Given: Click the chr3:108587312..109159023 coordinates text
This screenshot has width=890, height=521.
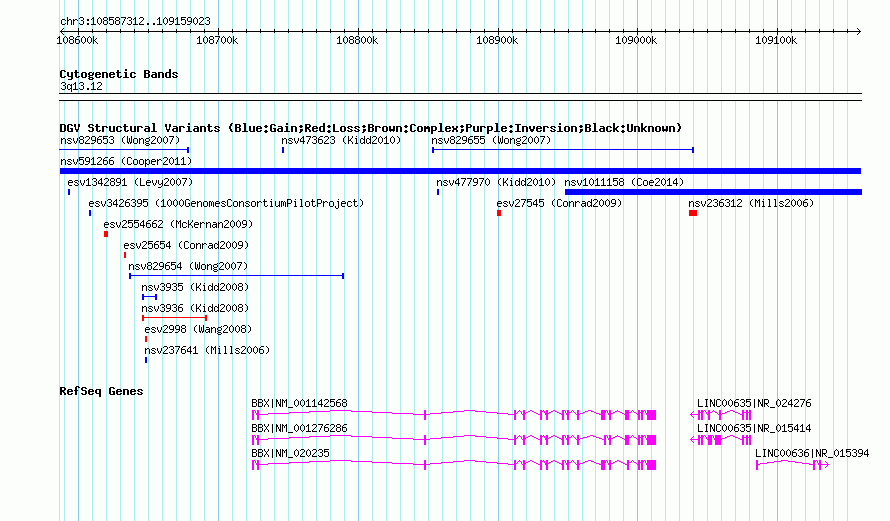Looking at the screenshot, I should (x=135, y=21).
